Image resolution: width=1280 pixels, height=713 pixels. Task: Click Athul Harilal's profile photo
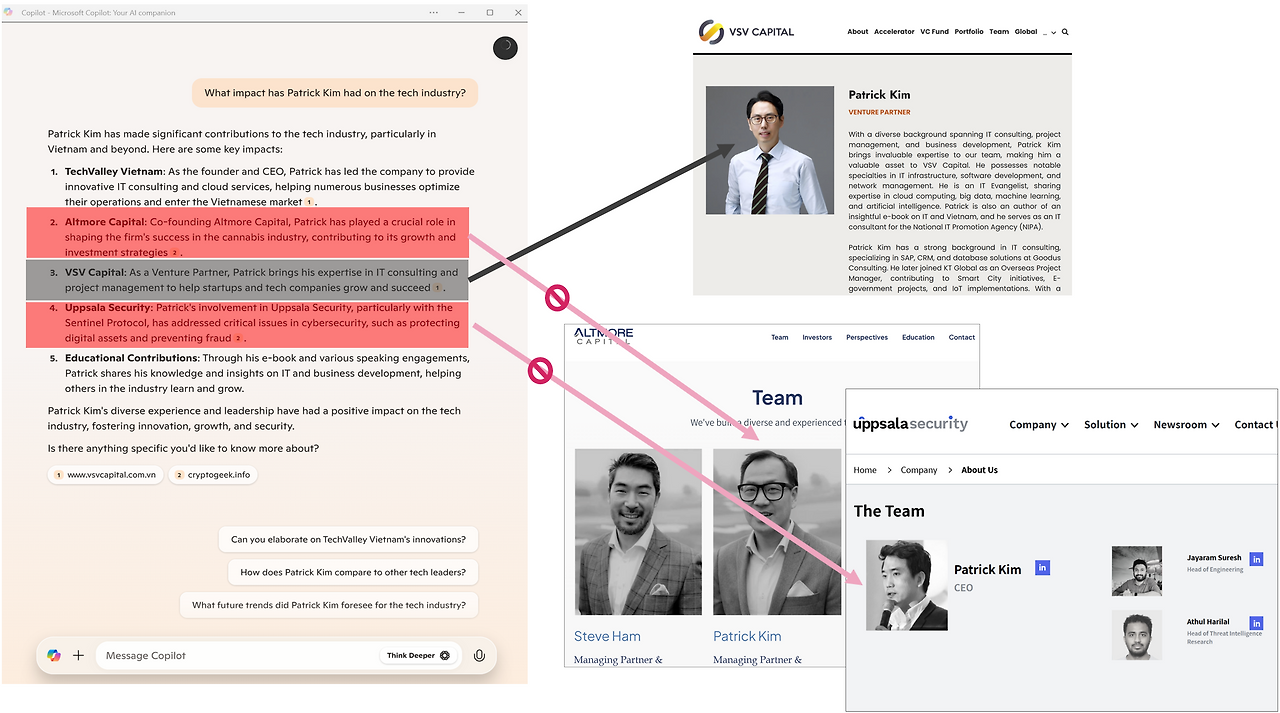pos(1137,635)
